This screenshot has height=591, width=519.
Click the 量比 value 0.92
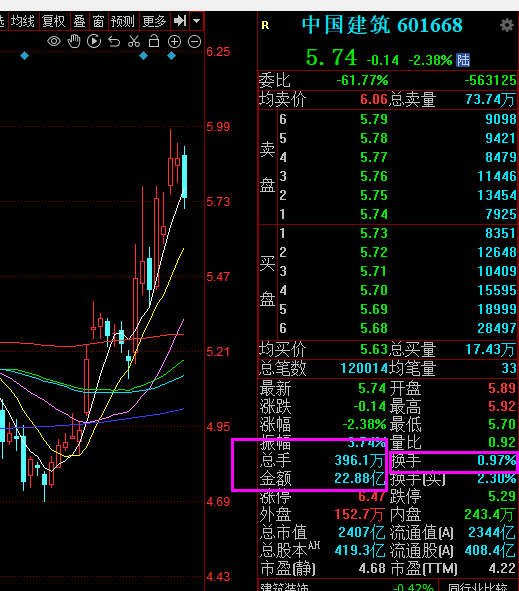coord(502,442)
